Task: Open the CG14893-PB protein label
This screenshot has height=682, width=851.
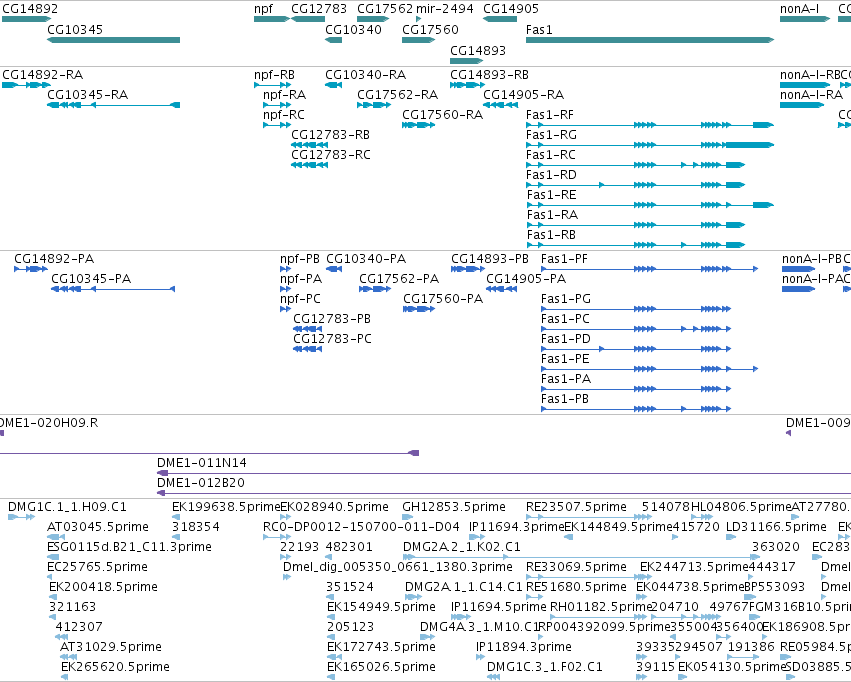Action: [490, 258]
